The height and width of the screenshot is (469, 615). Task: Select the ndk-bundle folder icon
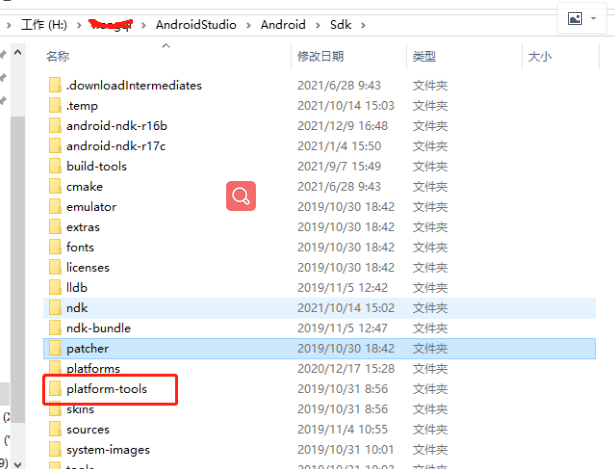[x=55, y=328]
